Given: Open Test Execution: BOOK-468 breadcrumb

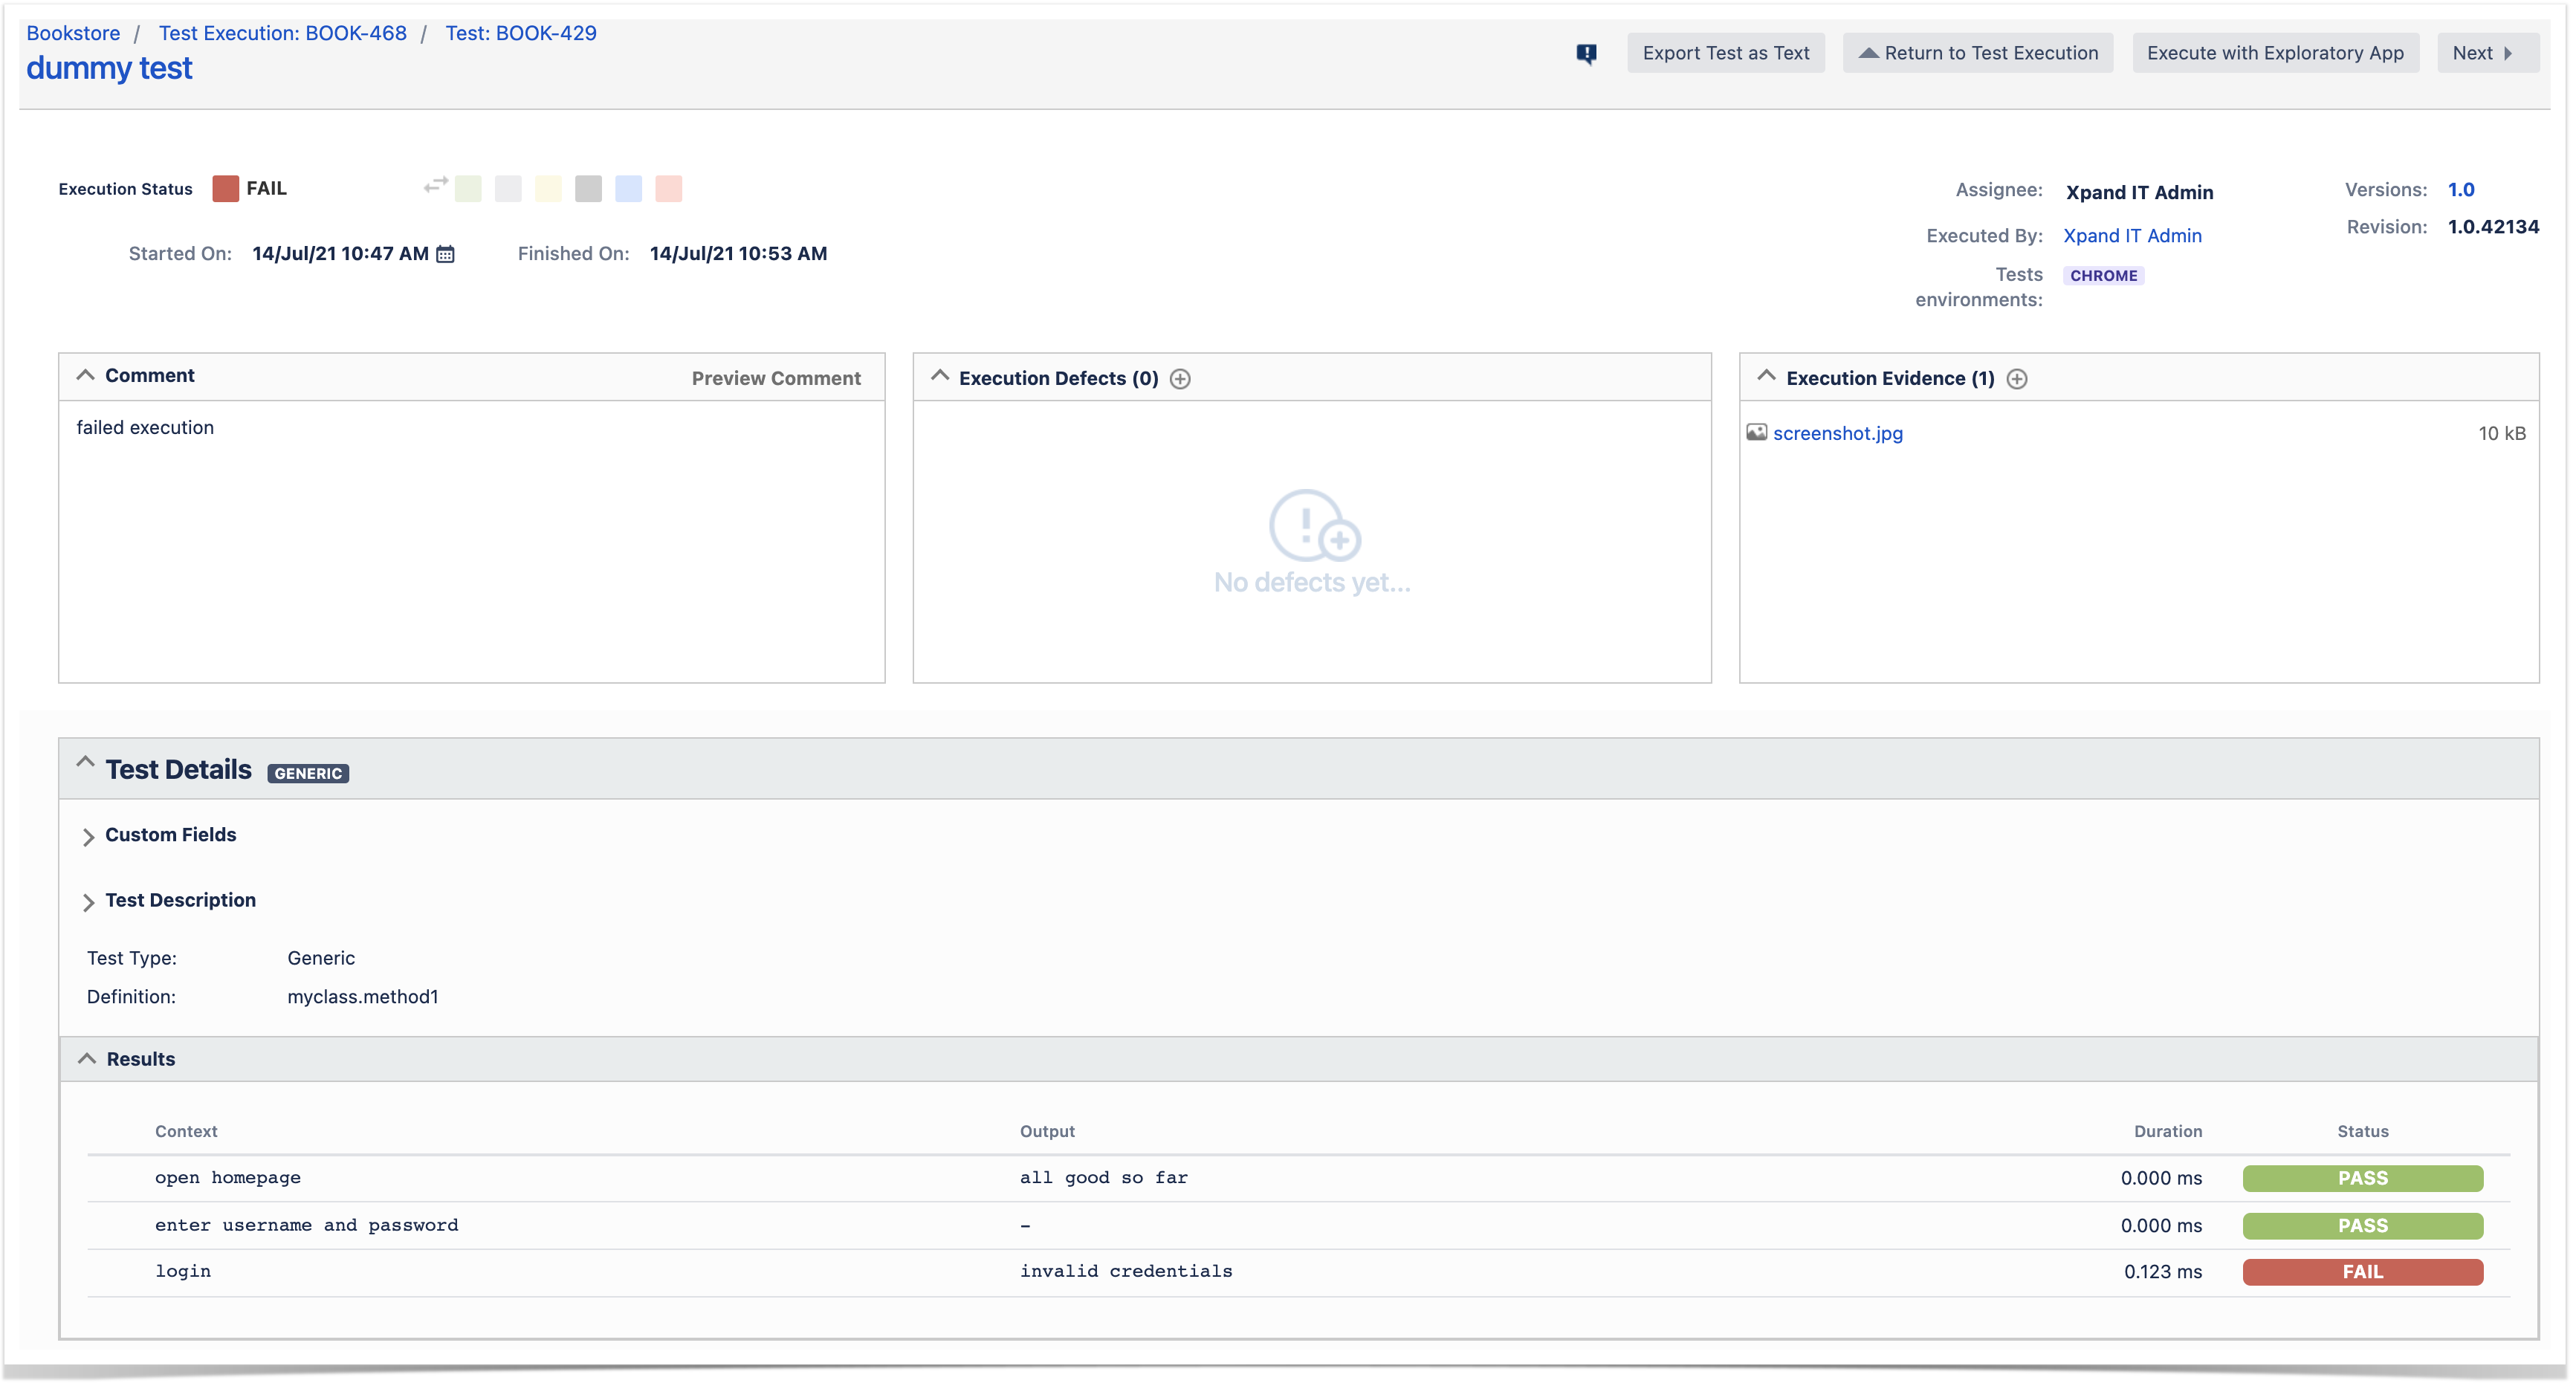Looking at the screenshot, I should [x=283, y=33].
